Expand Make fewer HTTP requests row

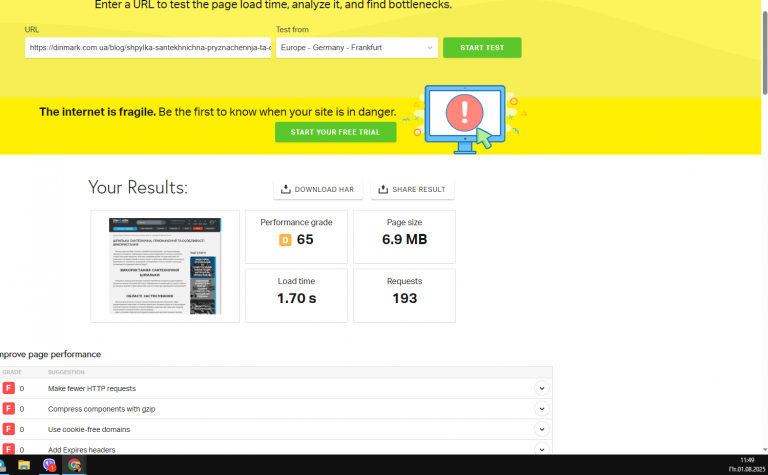542,388
